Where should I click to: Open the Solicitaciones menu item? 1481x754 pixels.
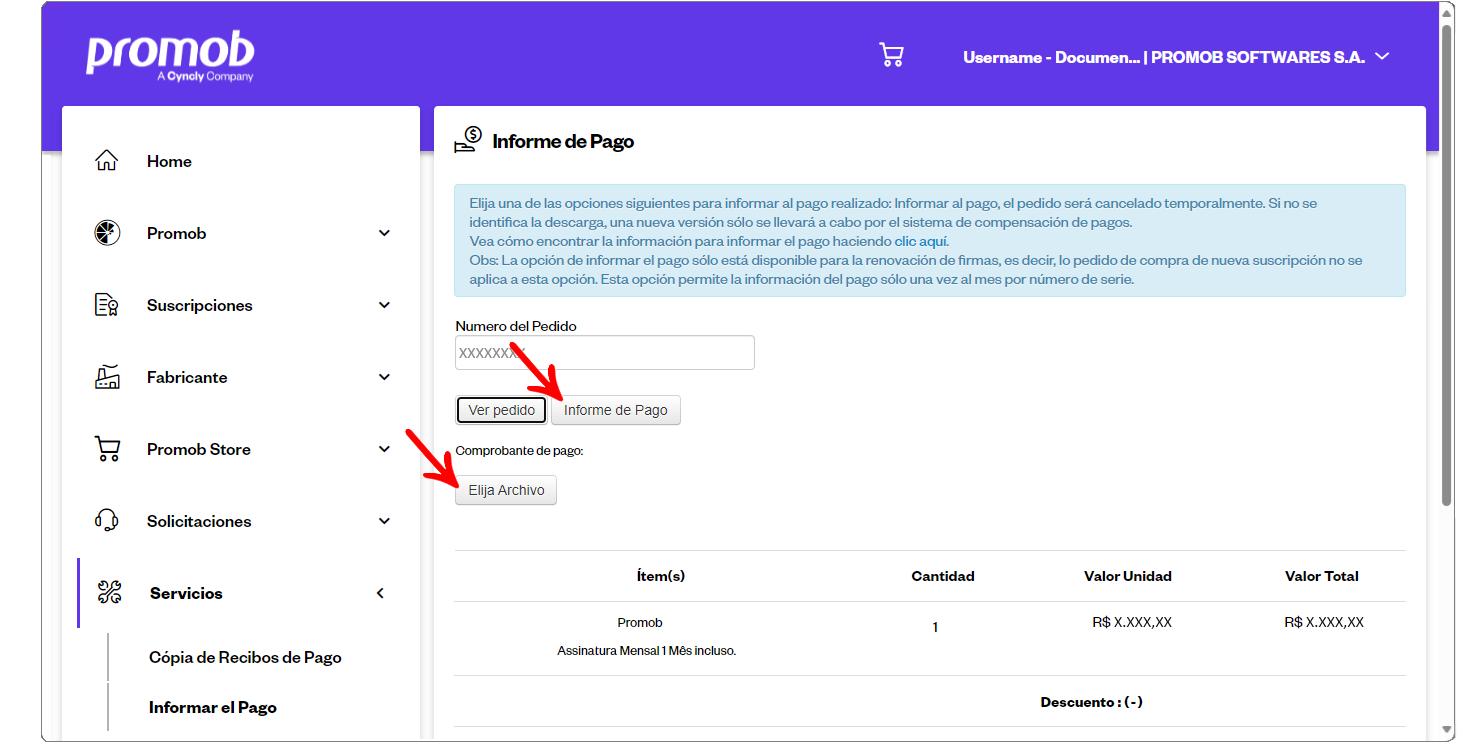point(199,521)
